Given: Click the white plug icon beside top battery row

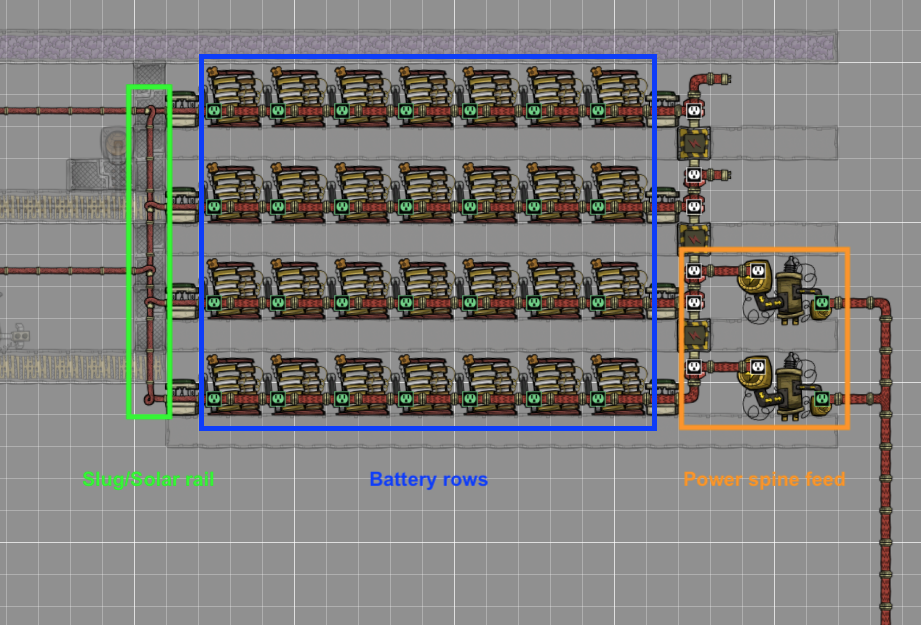Looking at the screenshot, I should tap(694, 110).
